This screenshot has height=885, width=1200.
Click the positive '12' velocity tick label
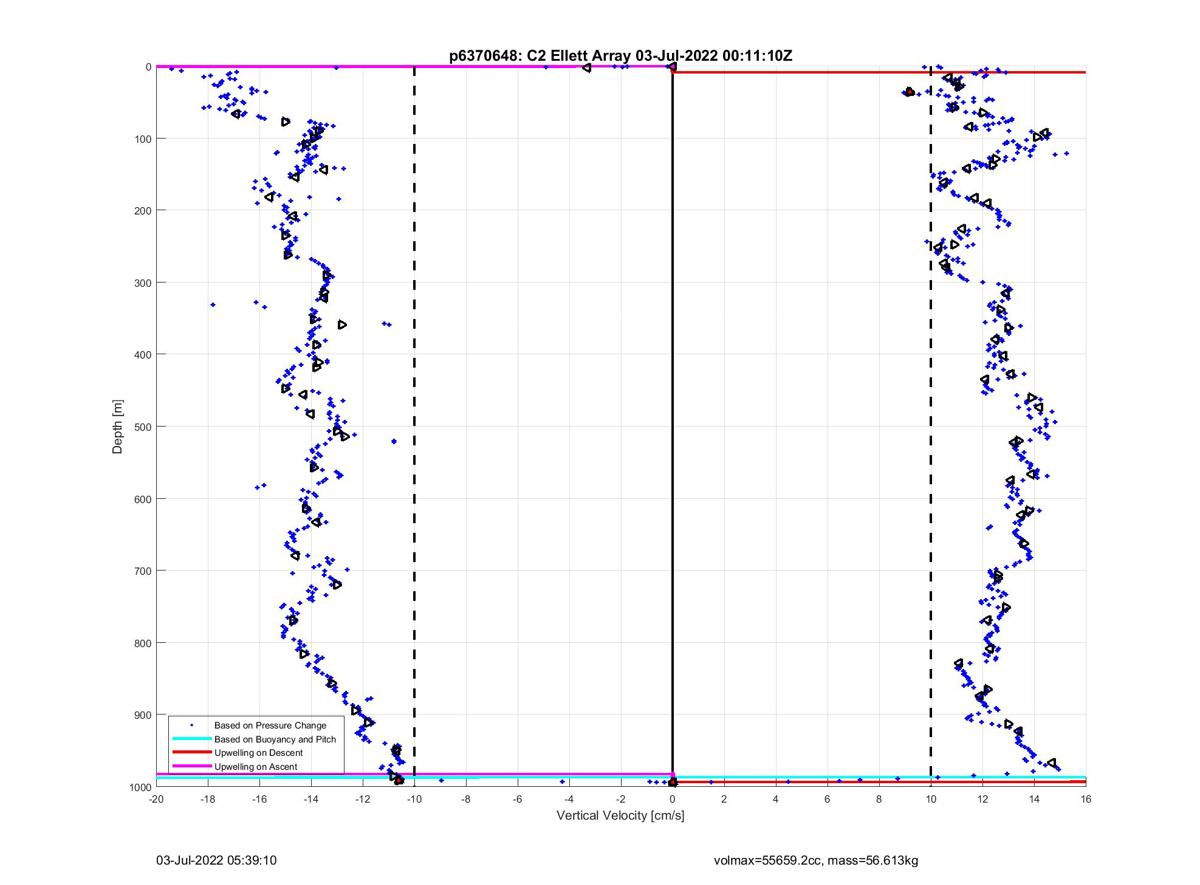pyautogui.click(x=983, y=799)
